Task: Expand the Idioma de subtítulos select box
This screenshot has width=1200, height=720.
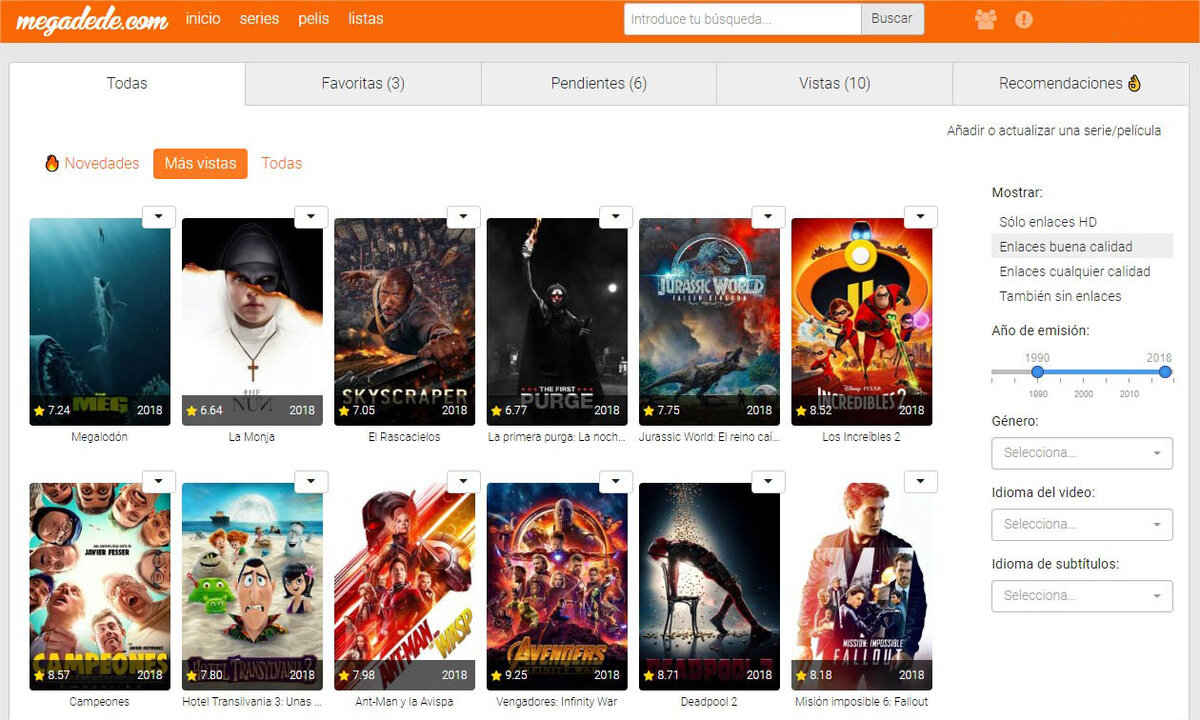Action: (1082, 595)
